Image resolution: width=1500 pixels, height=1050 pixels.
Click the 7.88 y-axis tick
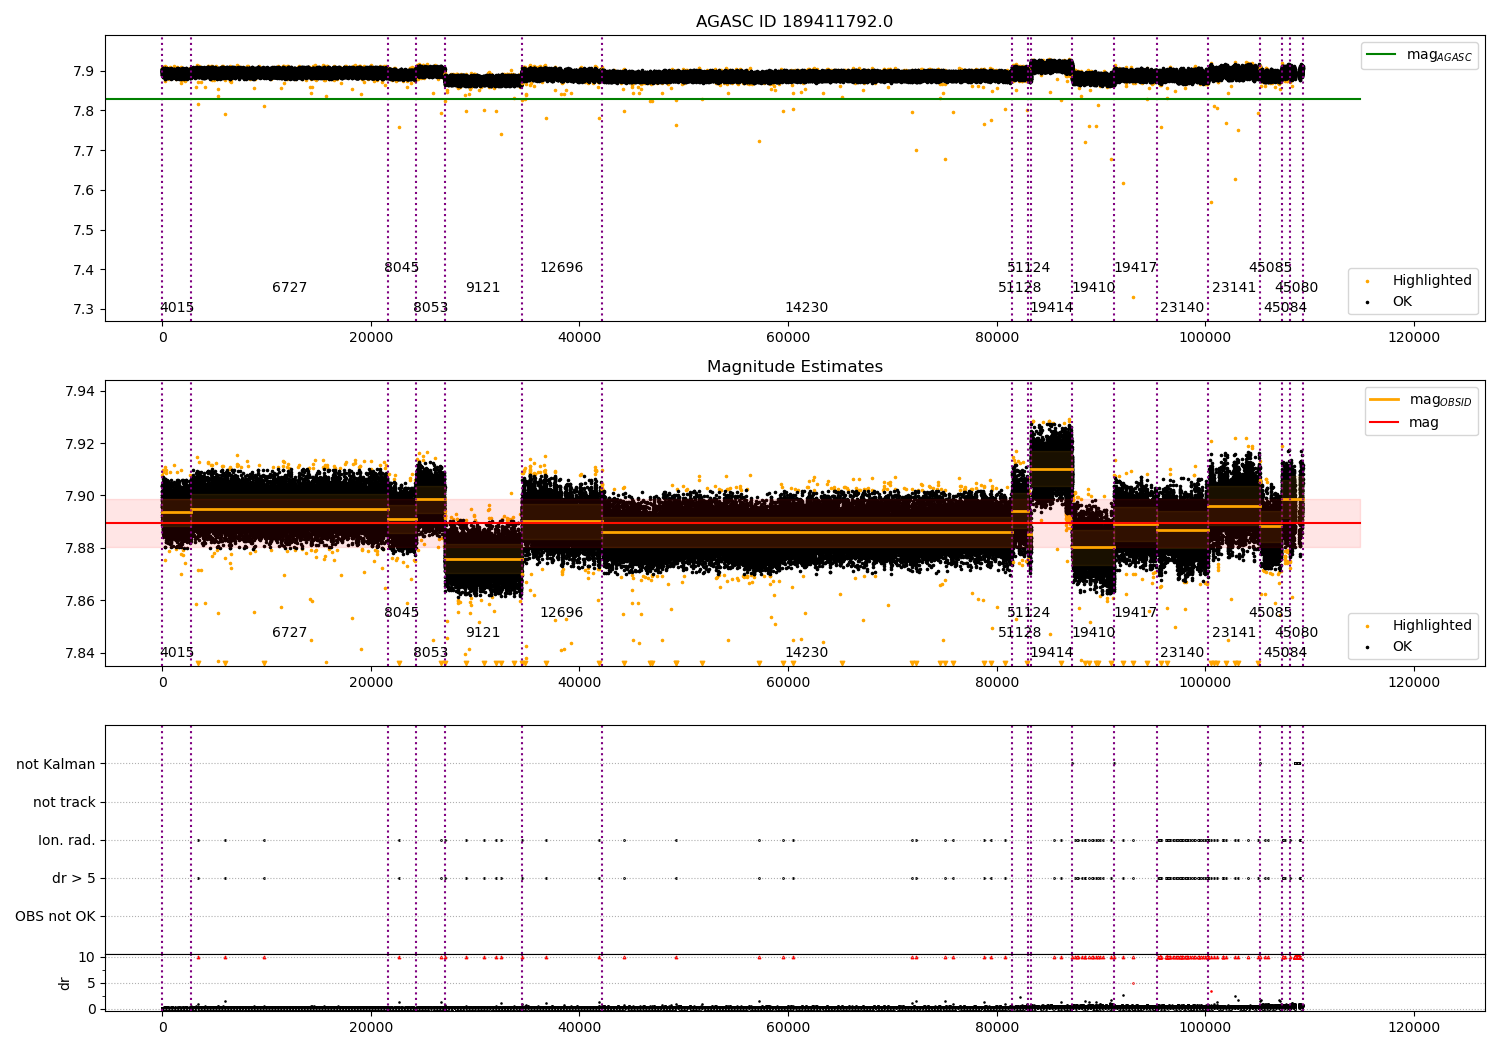click(x=80, y=548)
